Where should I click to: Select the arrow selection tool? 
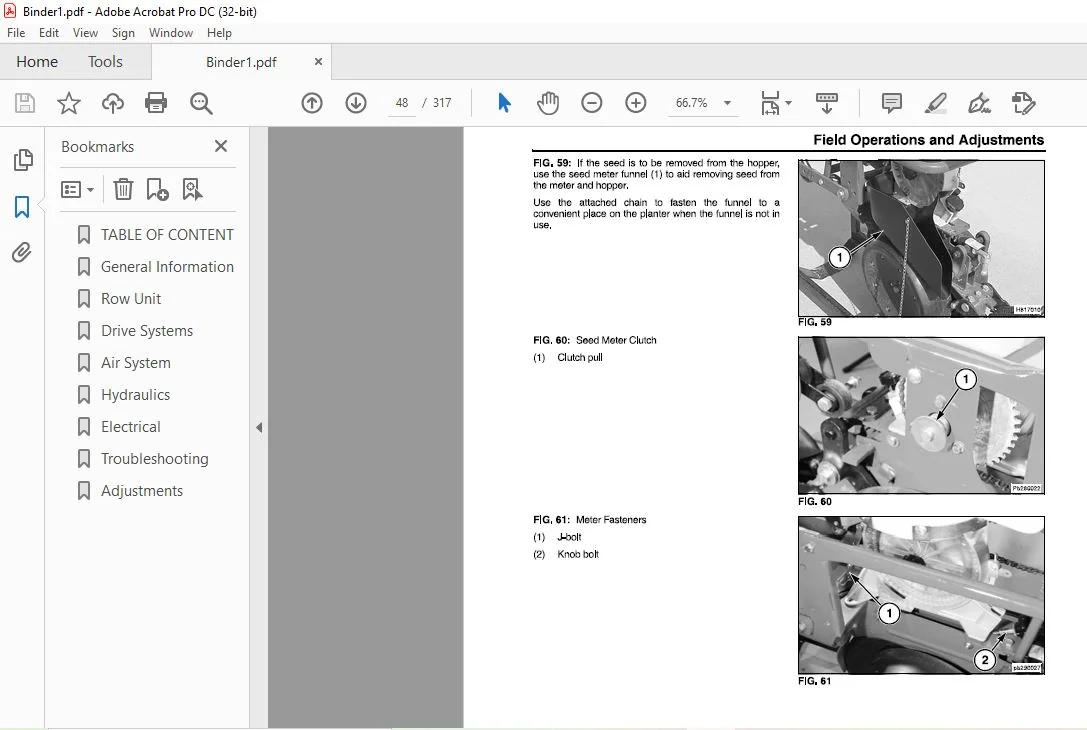point(504,103)
